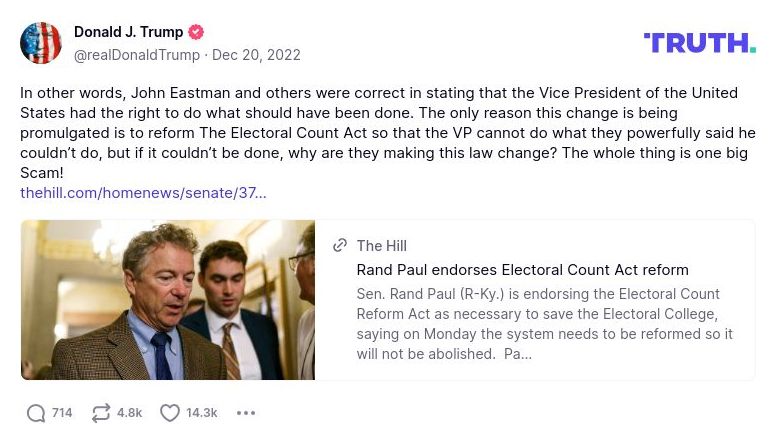Like the post with the heart icon
Viewport: 777px width, 444px height.
(170, 413)
